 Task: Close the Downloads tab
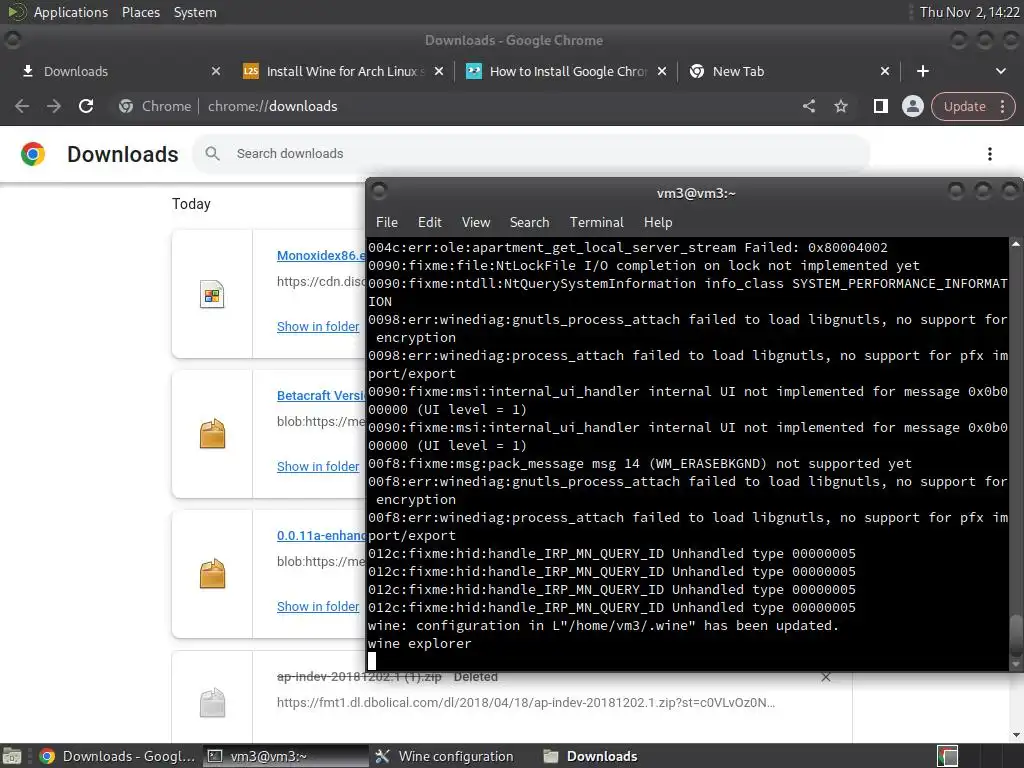click(x=216, y=71)
